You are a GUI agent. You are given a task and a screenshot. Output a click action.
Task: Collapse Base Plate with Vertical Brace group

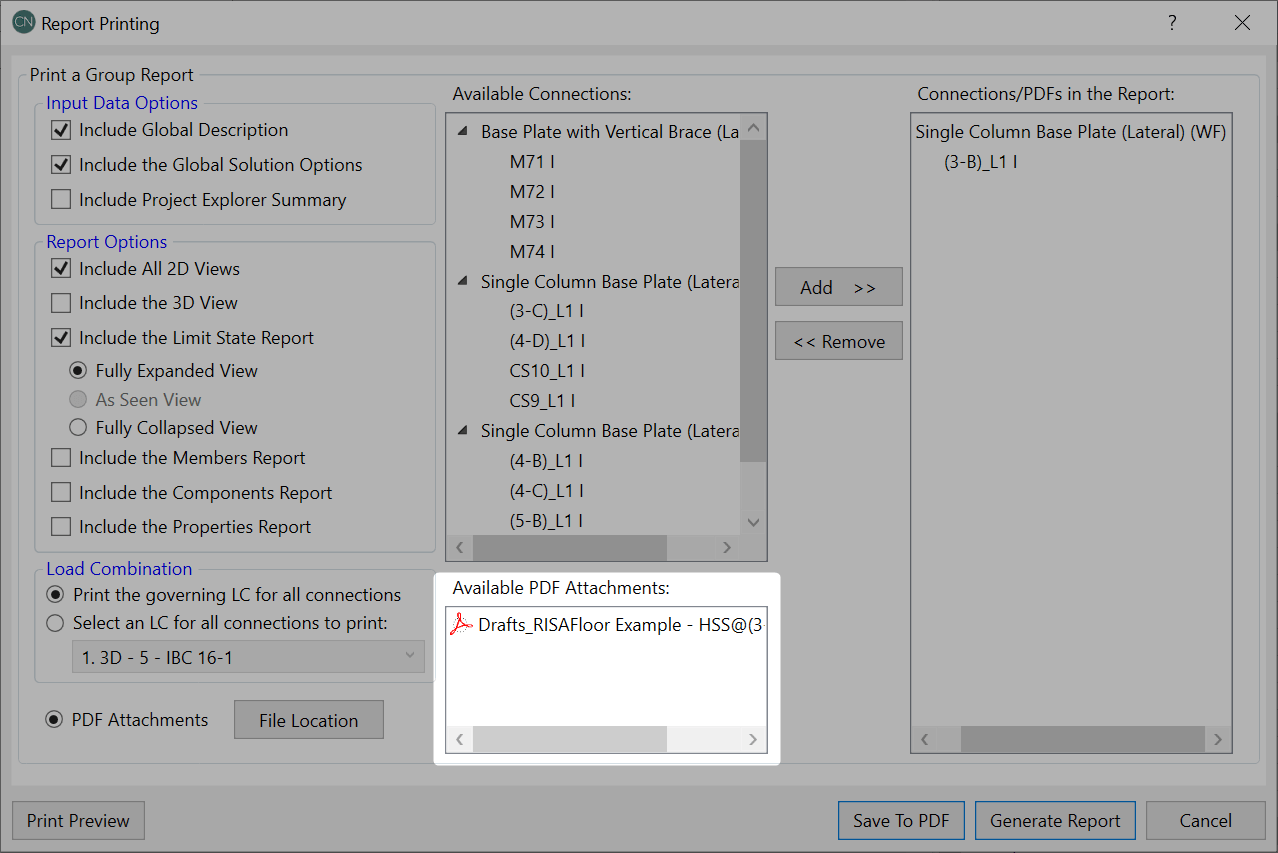462,132
